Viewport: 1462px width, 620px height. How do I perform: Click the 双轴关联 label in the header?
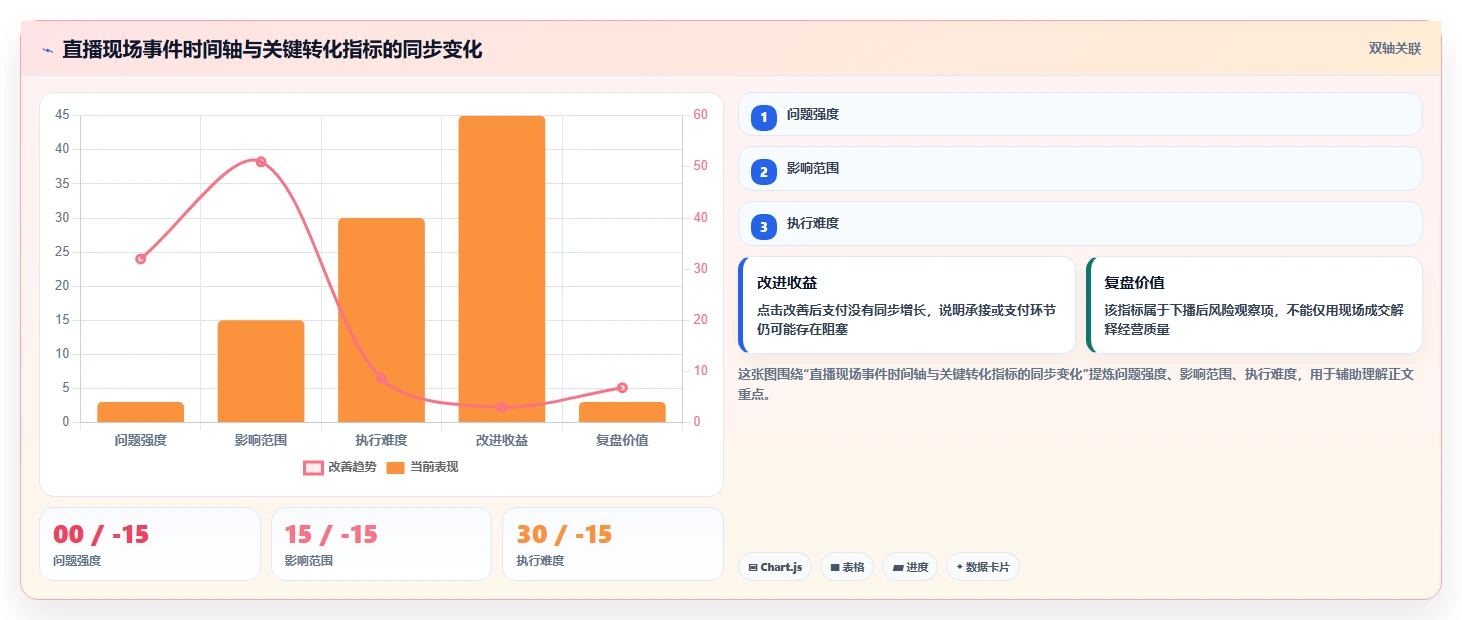[x=1394, y=48]
